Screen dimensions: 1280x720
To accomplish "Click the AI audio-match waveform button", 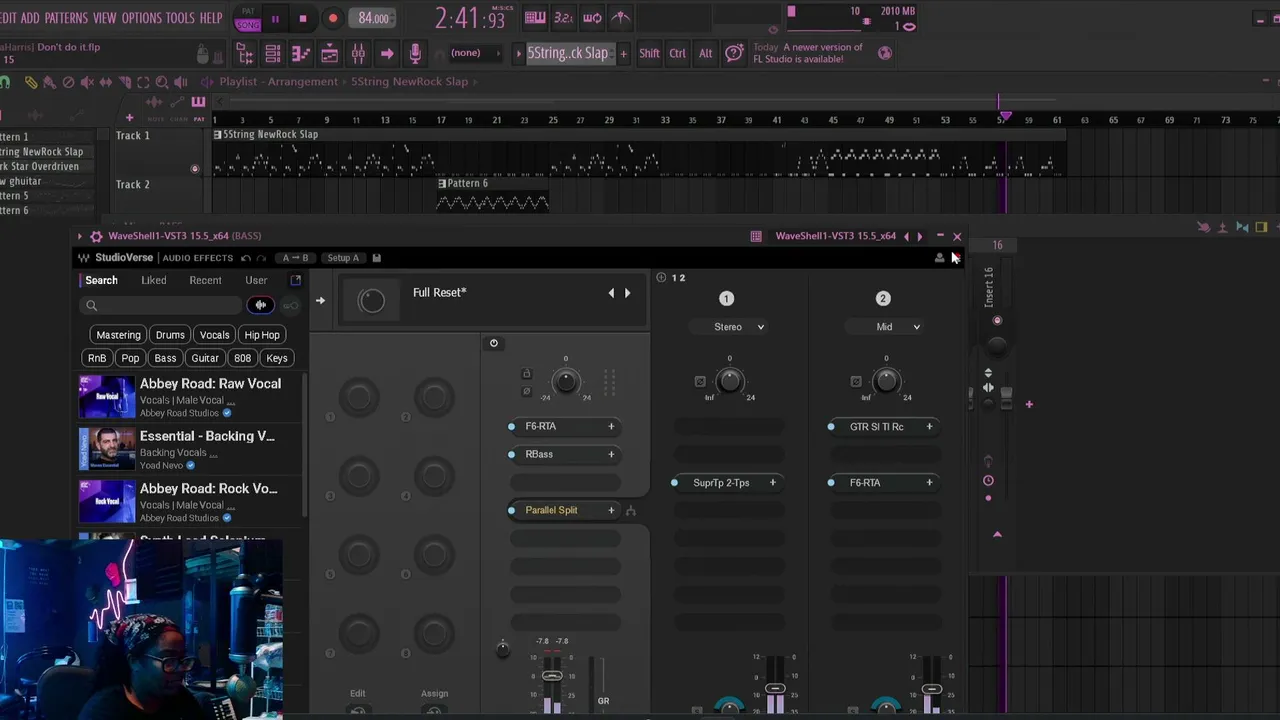I will click(x=261, y=305).
